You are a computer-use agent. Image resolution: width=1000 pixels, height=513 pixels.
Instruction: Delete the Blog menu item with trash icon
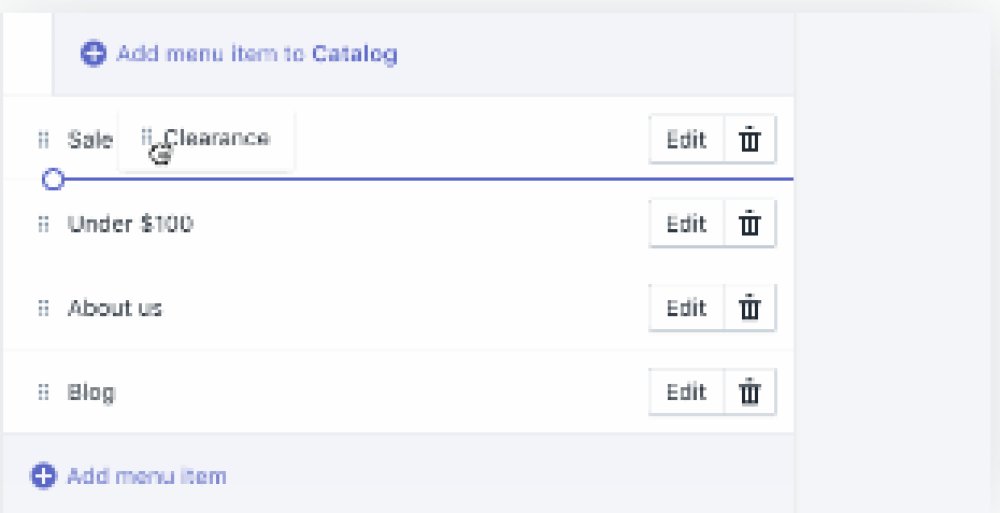pyautogui.click(x=750, y=392)
